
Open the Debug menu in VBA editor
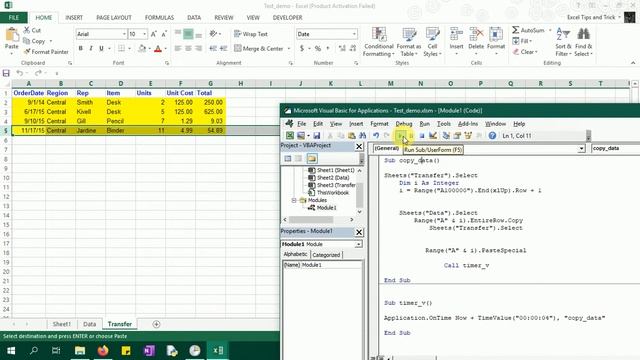point(404,124)
